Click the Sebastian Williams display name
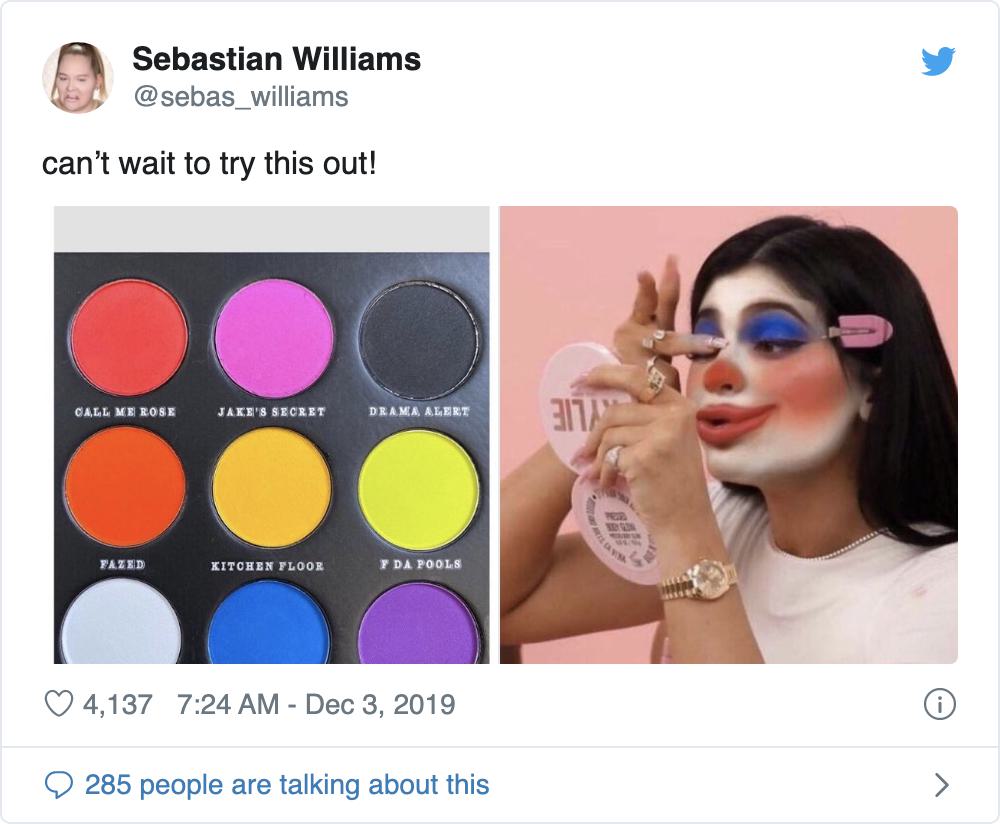Viewport: 1000px width, 824px height. click(x=276, y=60)
